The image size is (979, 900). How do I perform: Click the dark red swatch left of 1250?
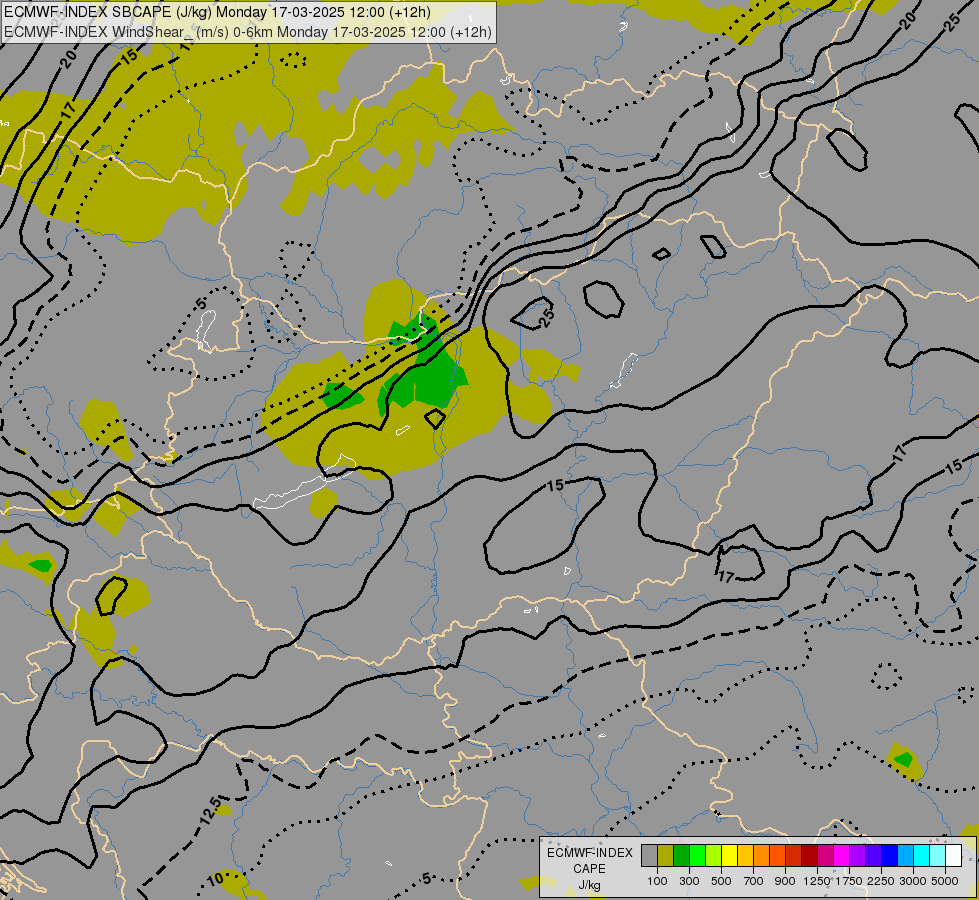[x=810, y=855]
